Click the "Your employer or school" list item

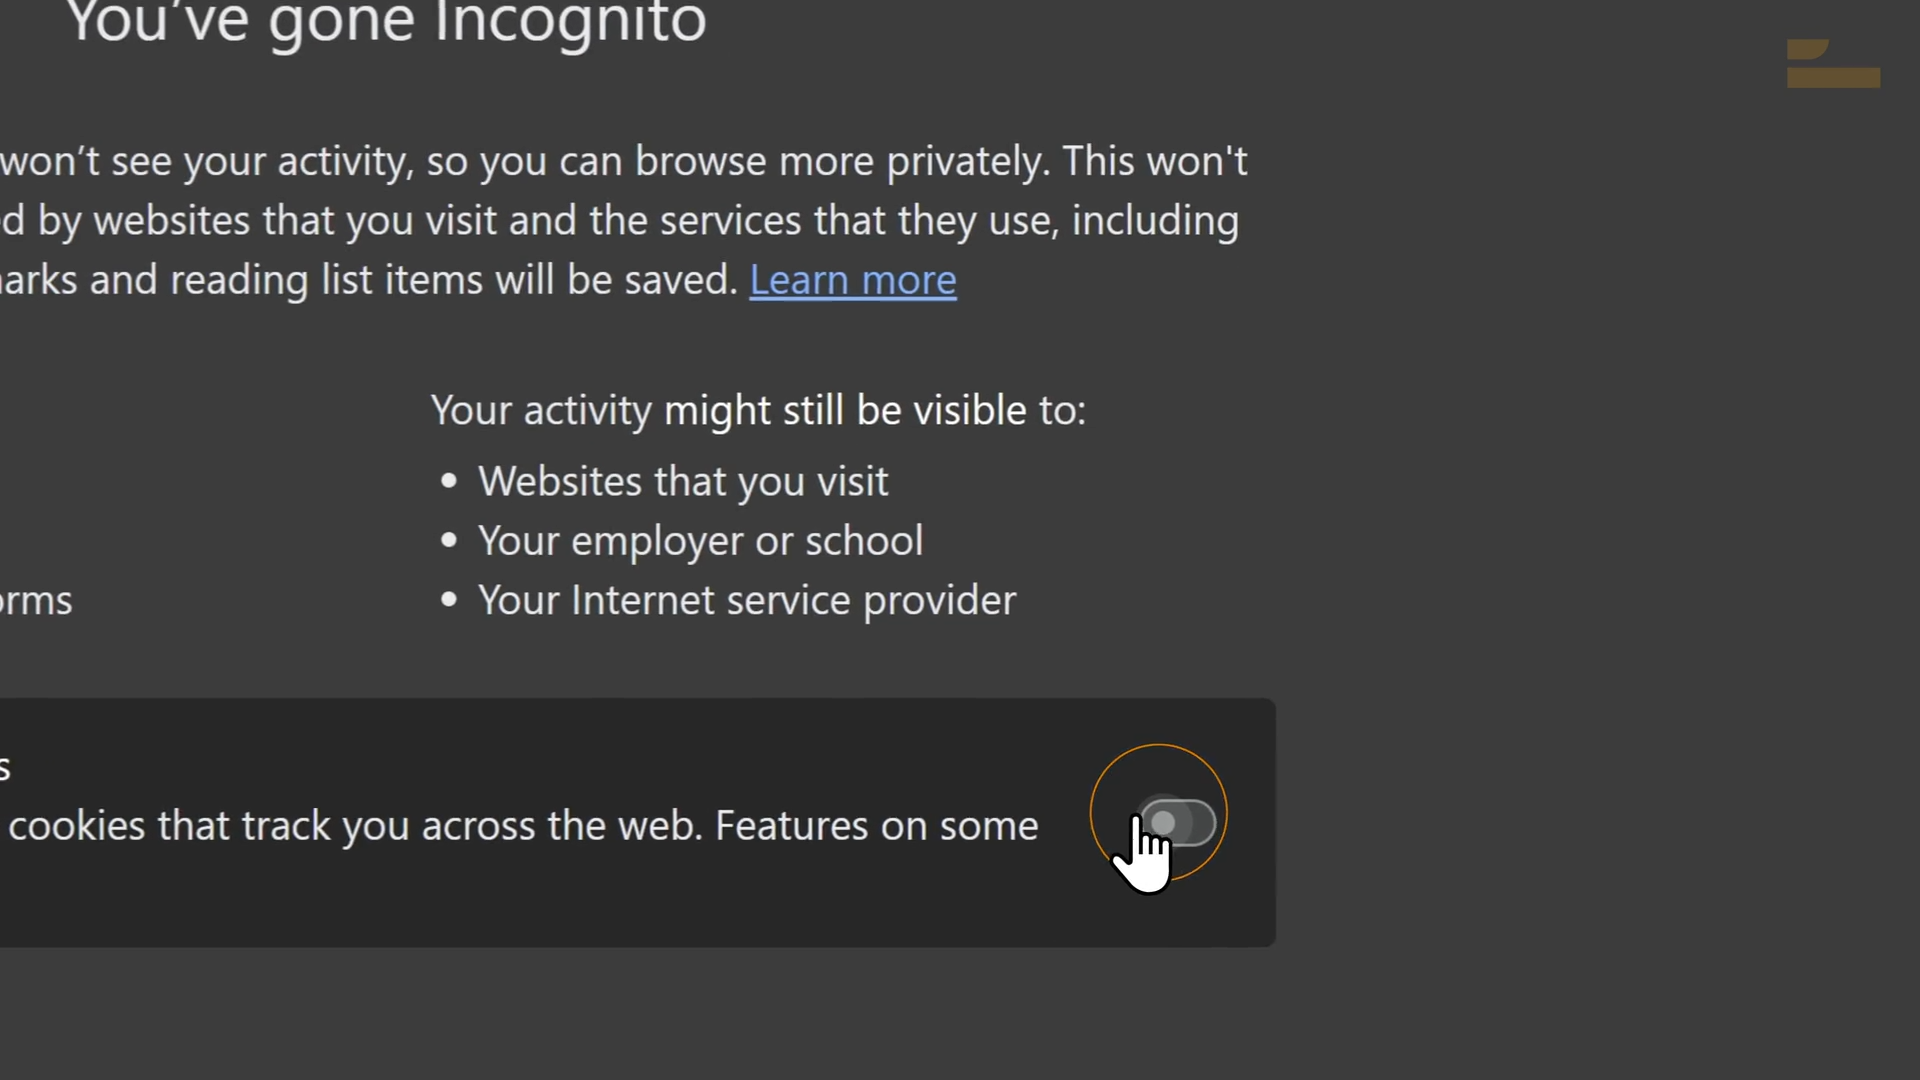point(700,541)
